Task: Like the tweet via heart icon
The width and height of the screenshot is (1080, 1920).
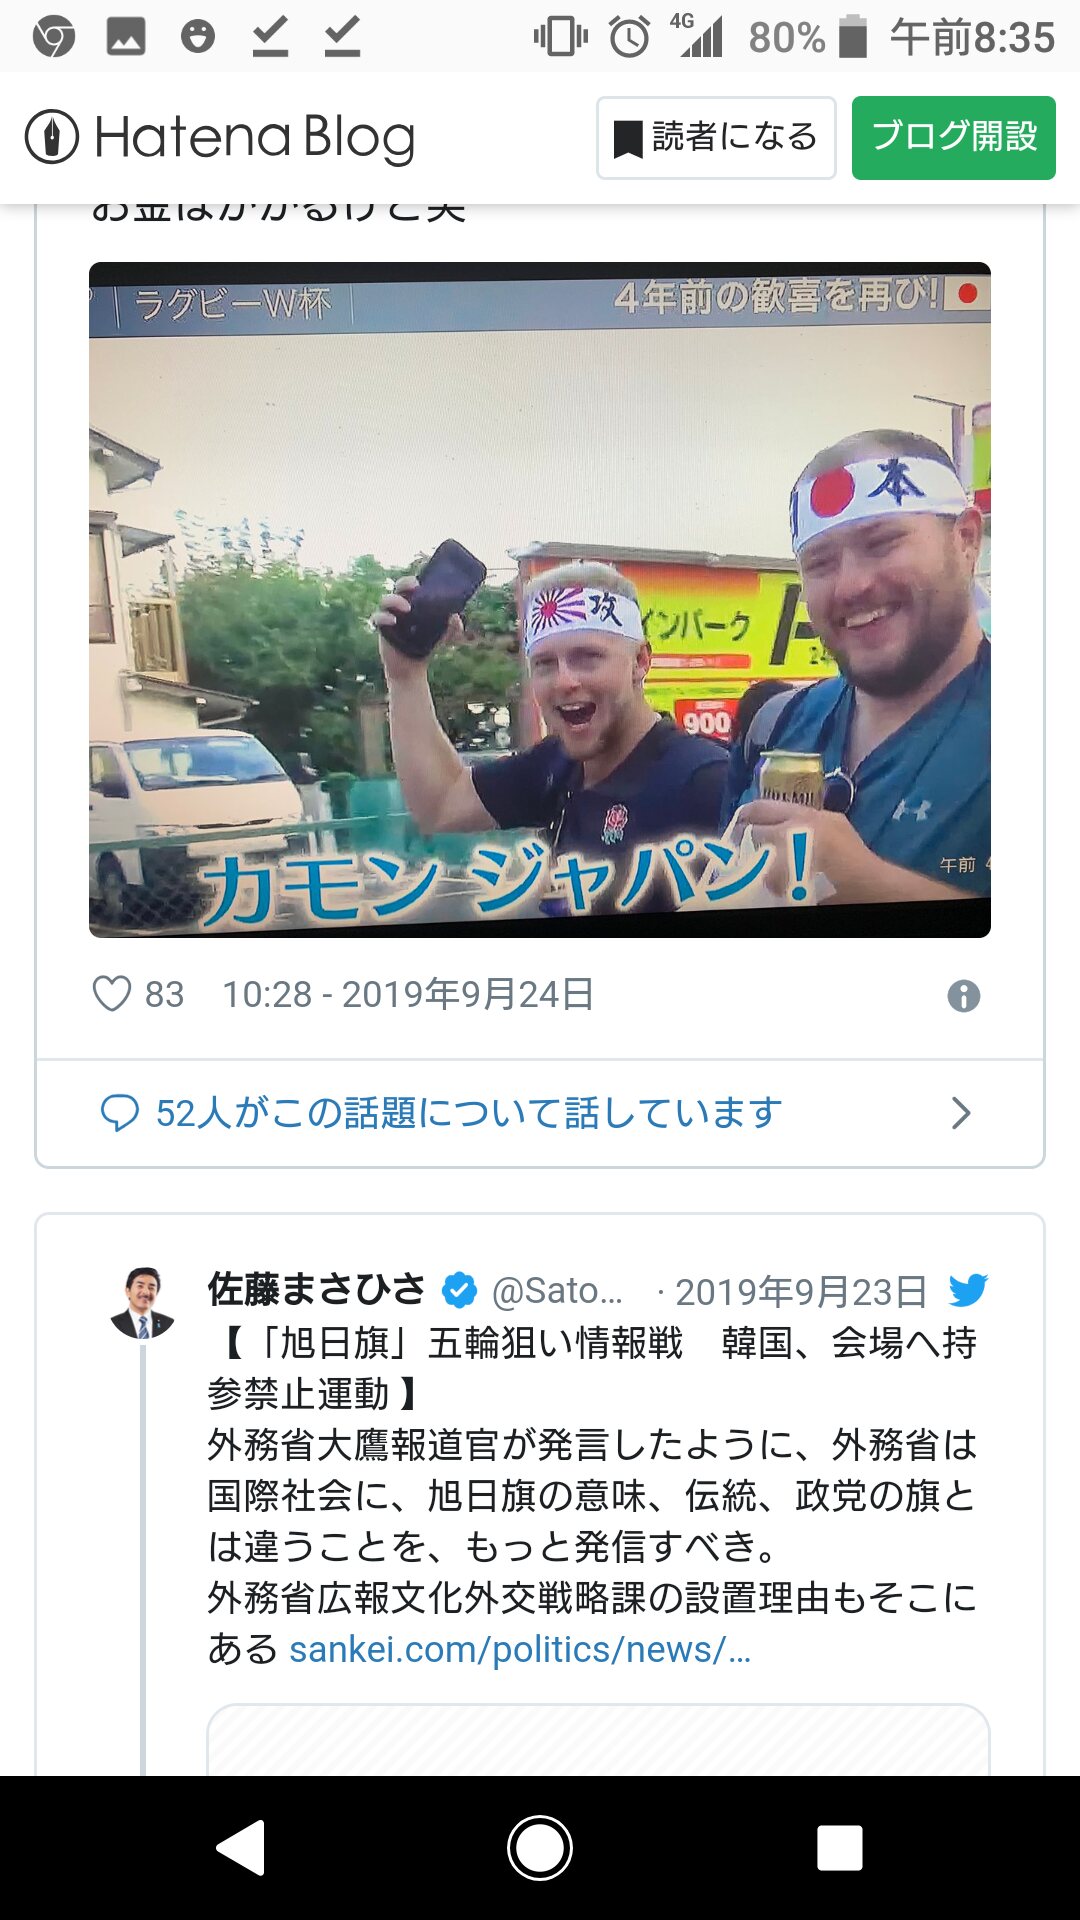Action: (112, 994)
